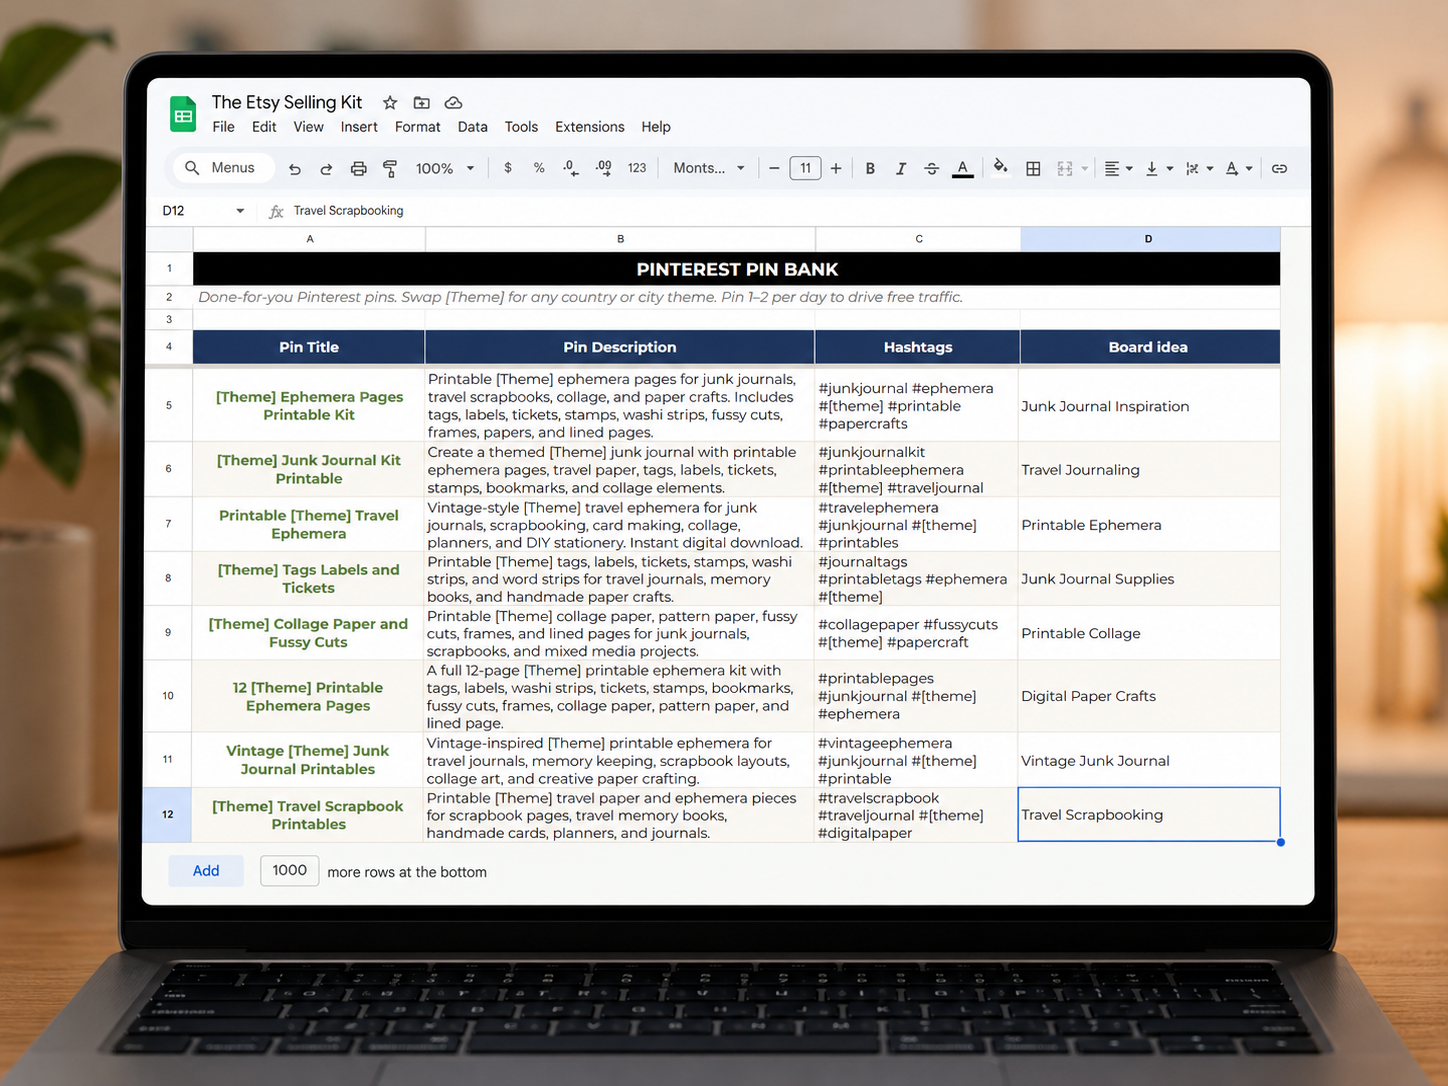Click the Add rows button
The height and width of the screenshot is (1086, 1448).
[x=206, y=871]
